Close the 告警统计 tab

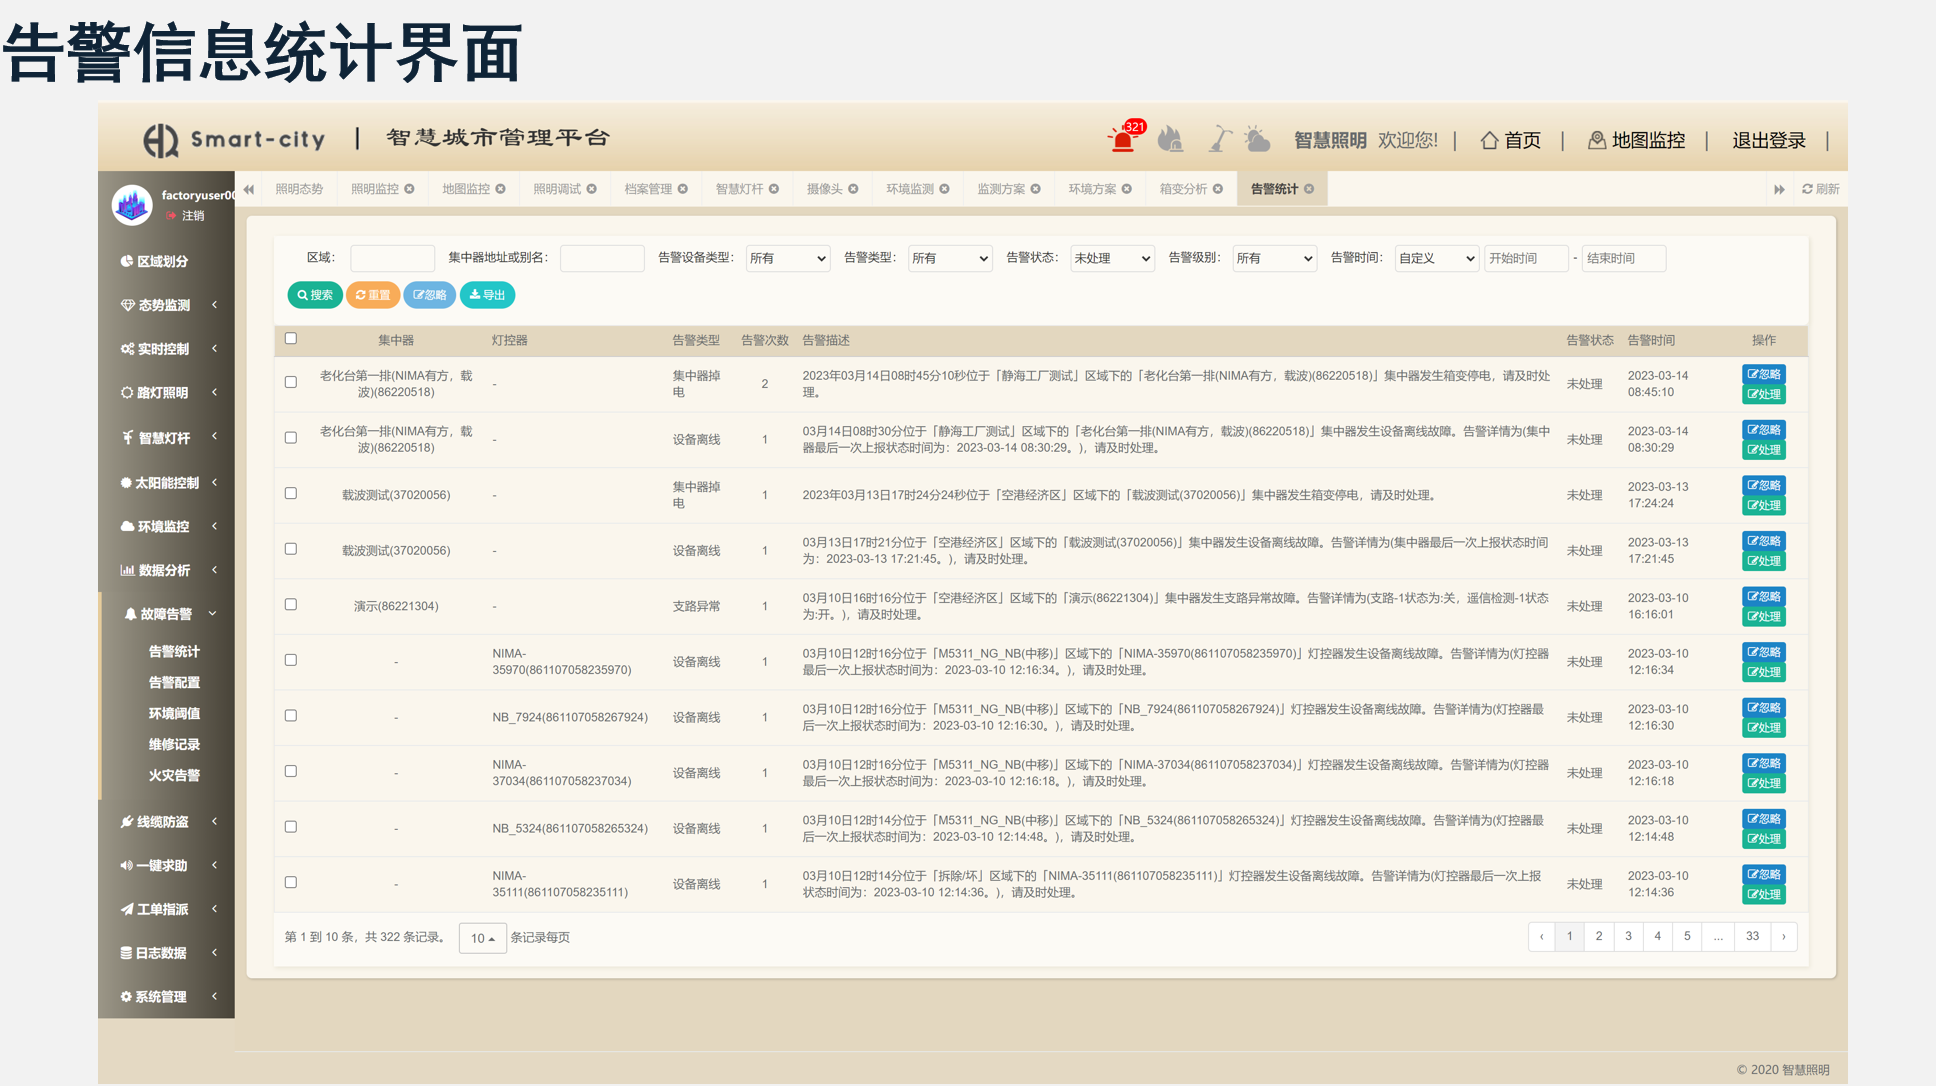point(1308,189)
